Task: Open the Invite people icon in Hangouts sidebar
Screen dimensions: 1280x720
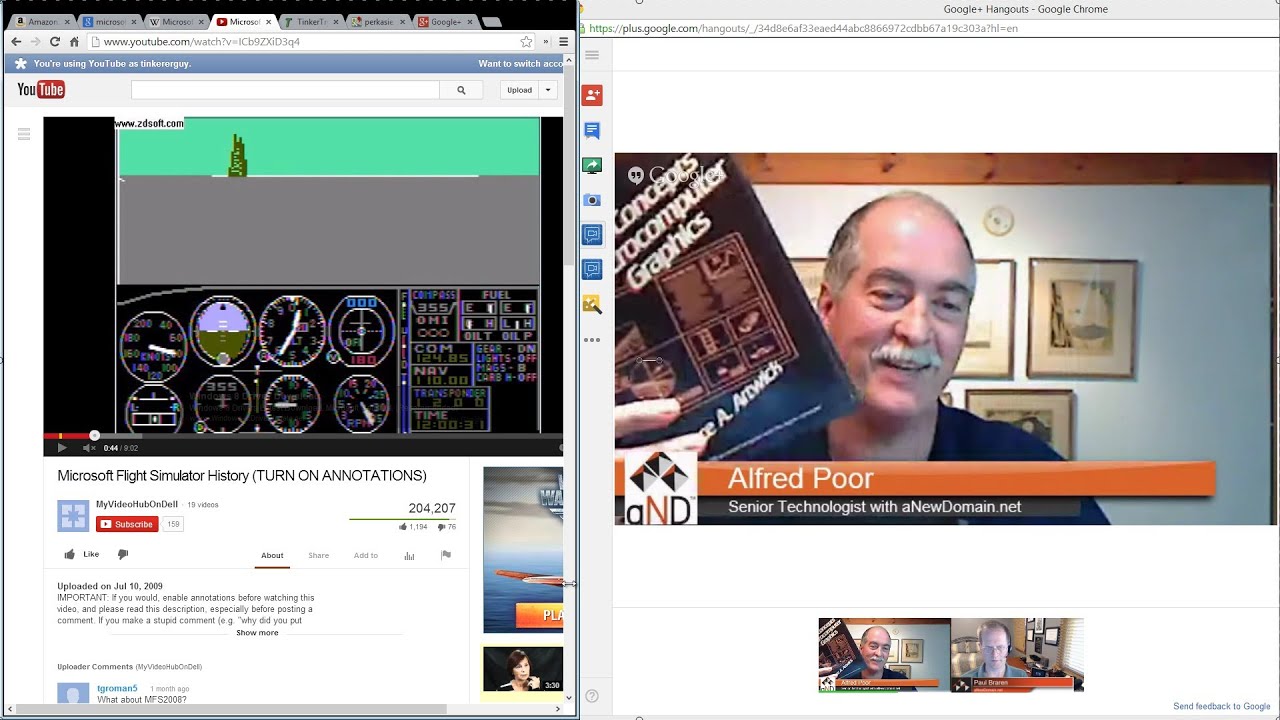Action: point(592,95)
